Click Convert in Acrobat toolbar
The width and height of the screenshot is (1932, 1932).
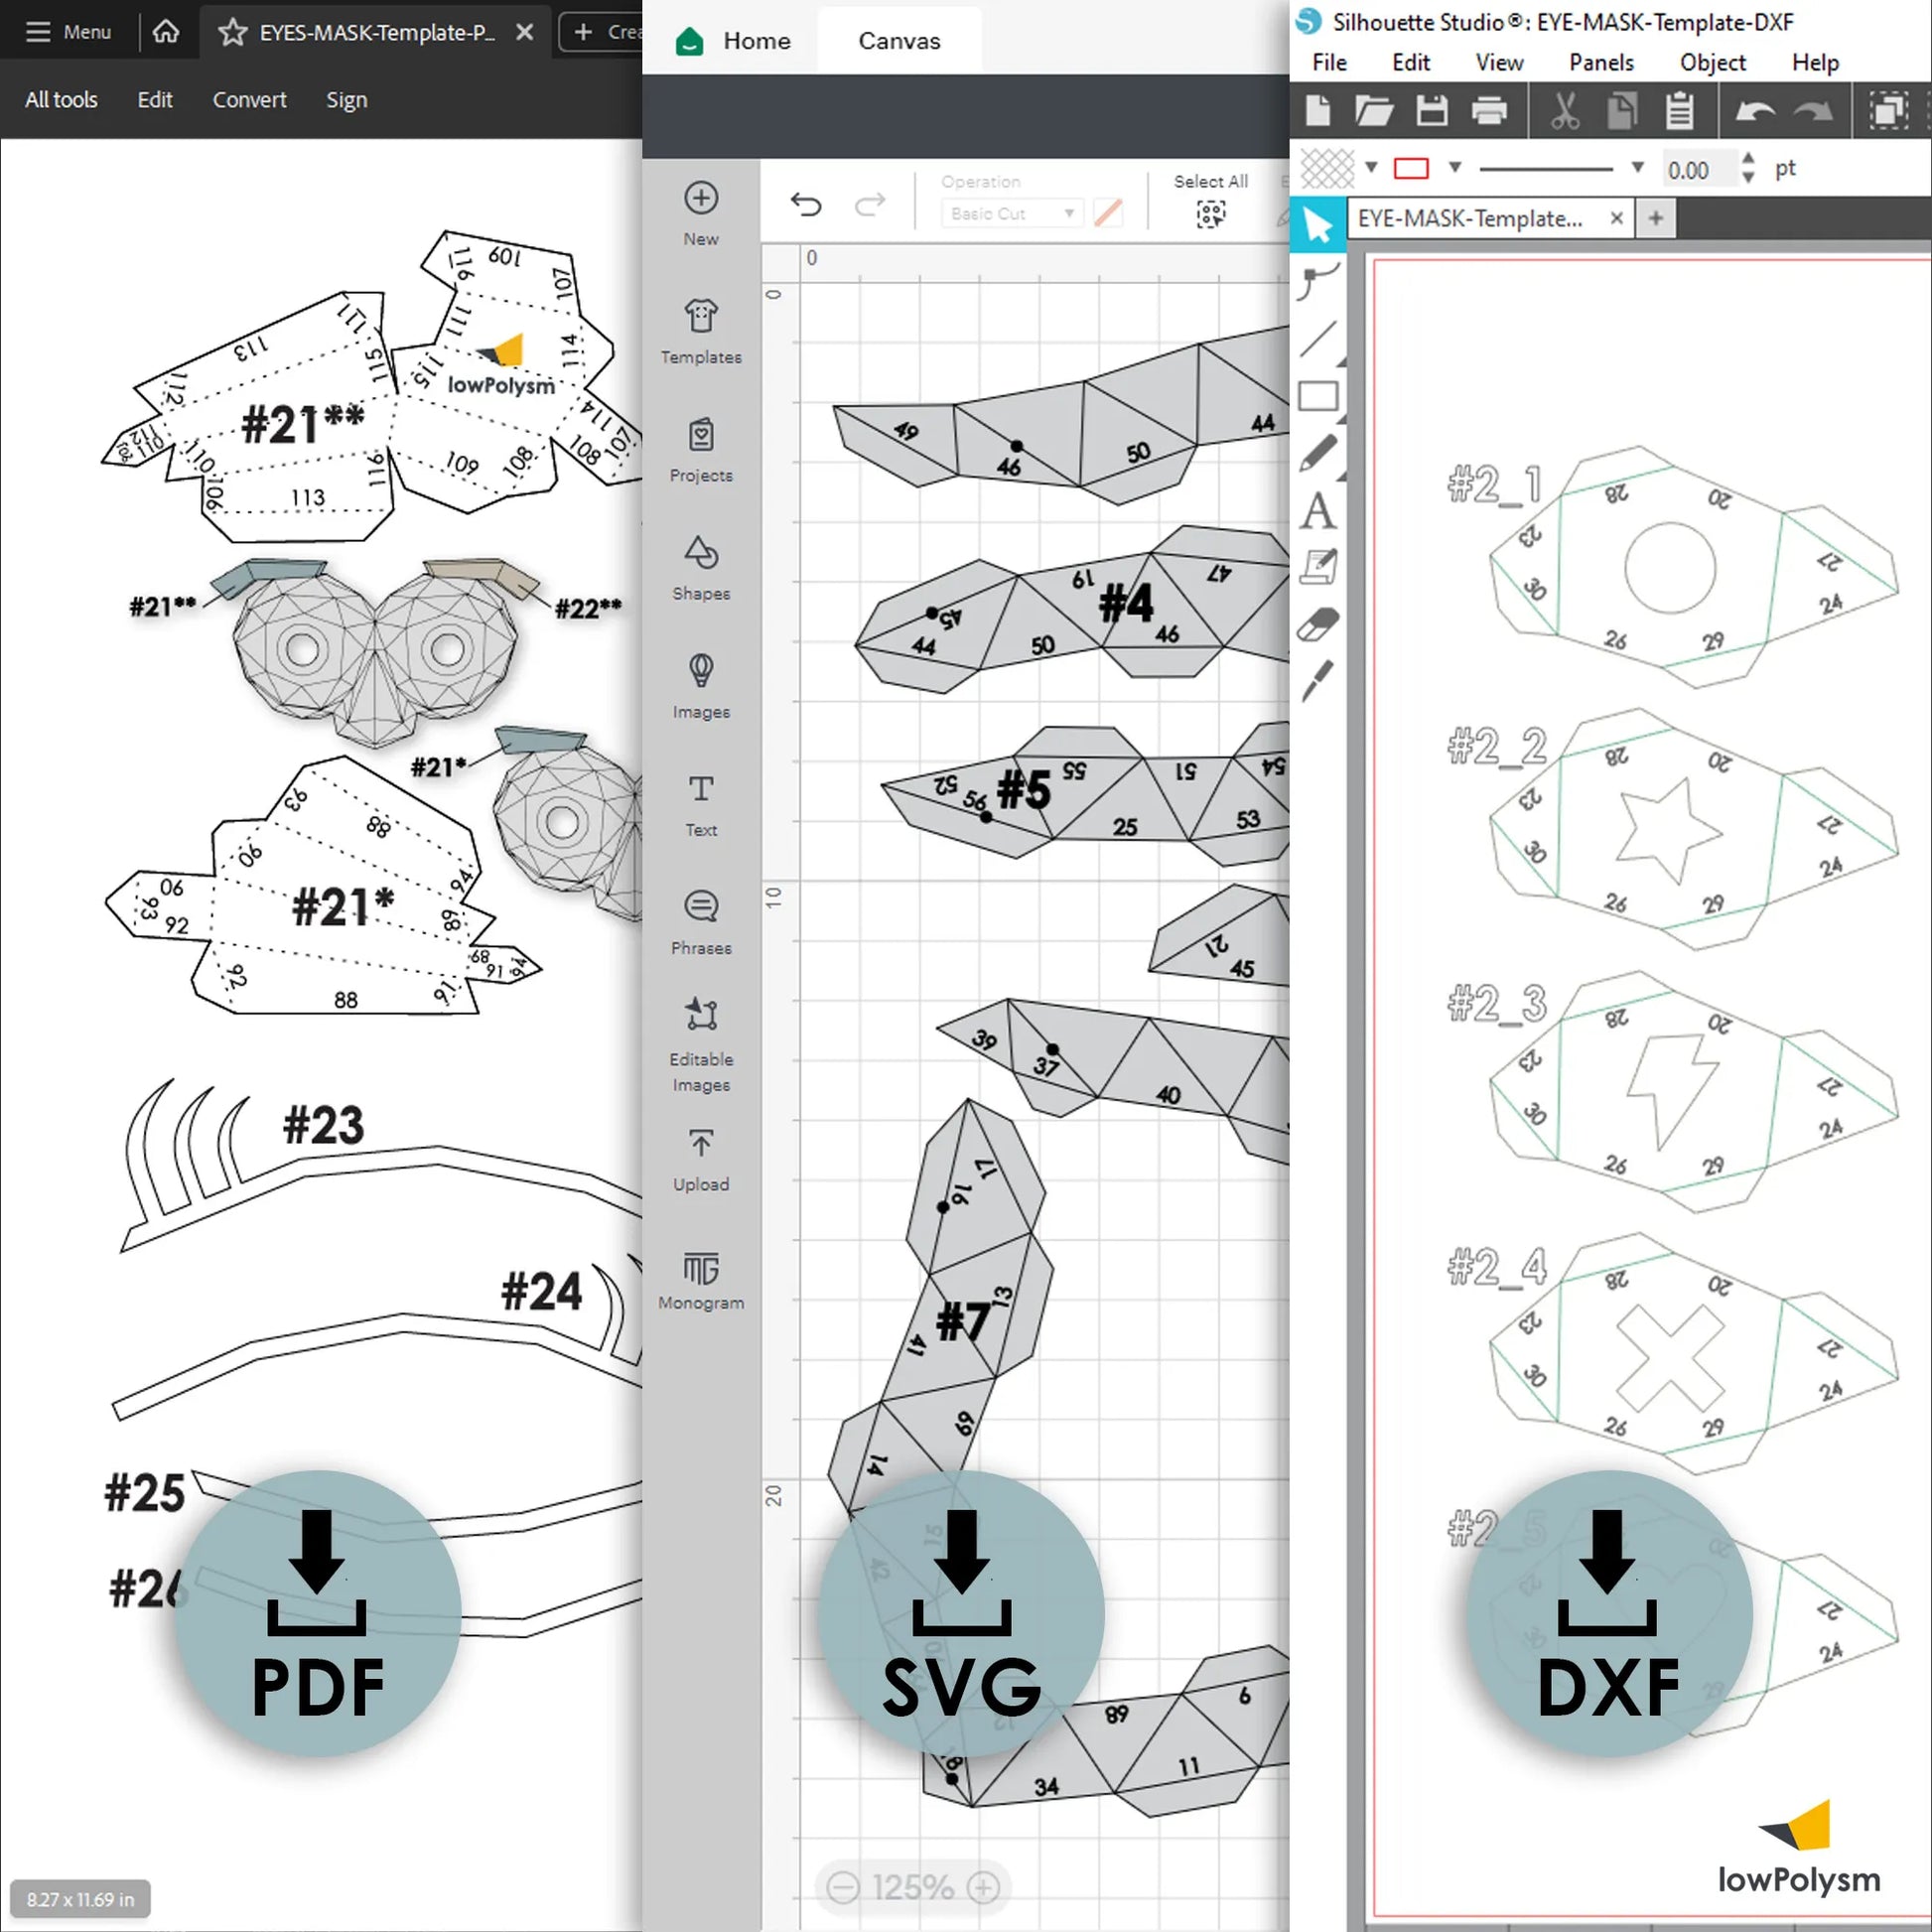[249, 100]
